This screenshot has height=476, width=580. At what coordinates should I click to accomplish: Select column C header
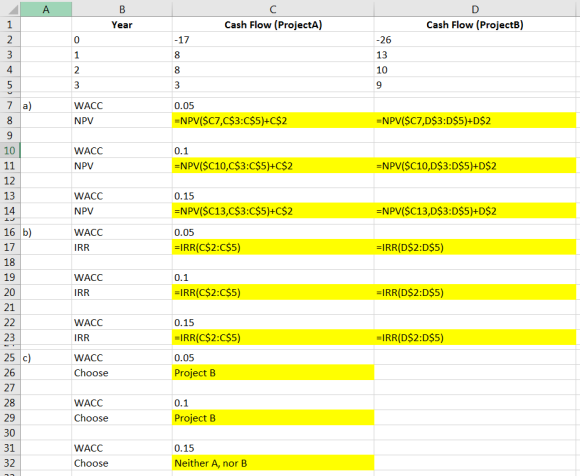click(273, 9)
